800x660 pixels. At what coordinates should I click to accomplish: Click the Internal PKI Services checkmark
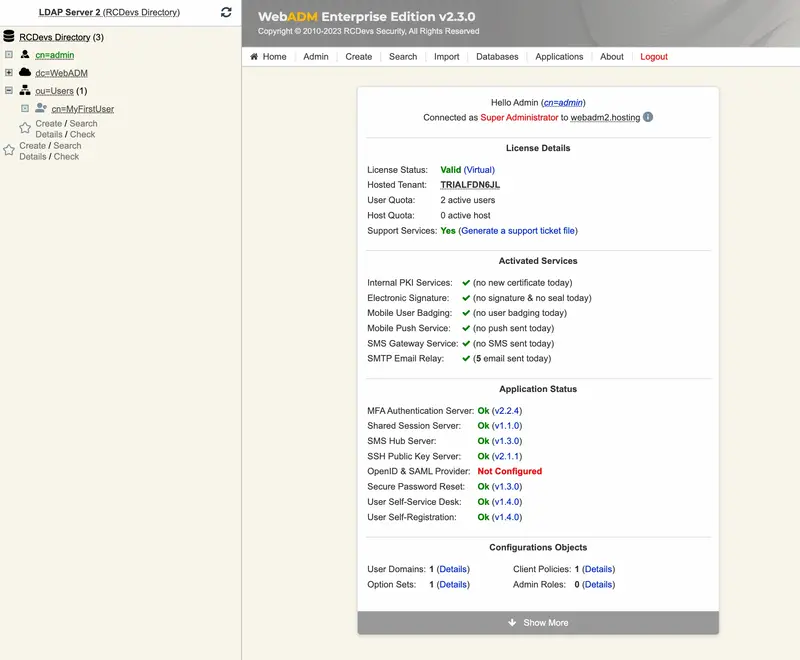(x=466, y=283)
